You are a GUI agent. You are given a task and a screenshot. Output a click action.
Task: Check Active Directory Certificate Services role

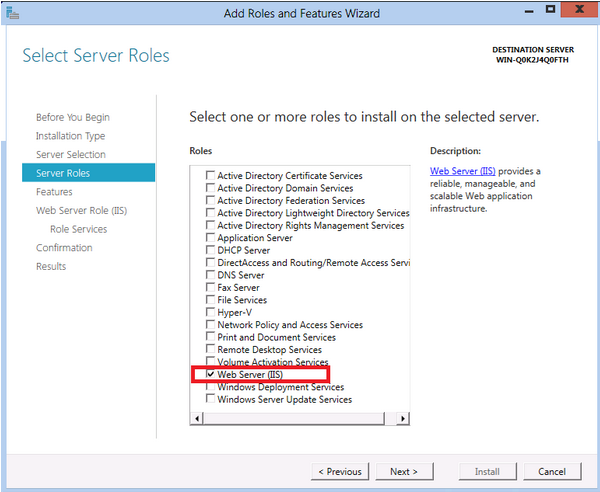pos(210,175)
